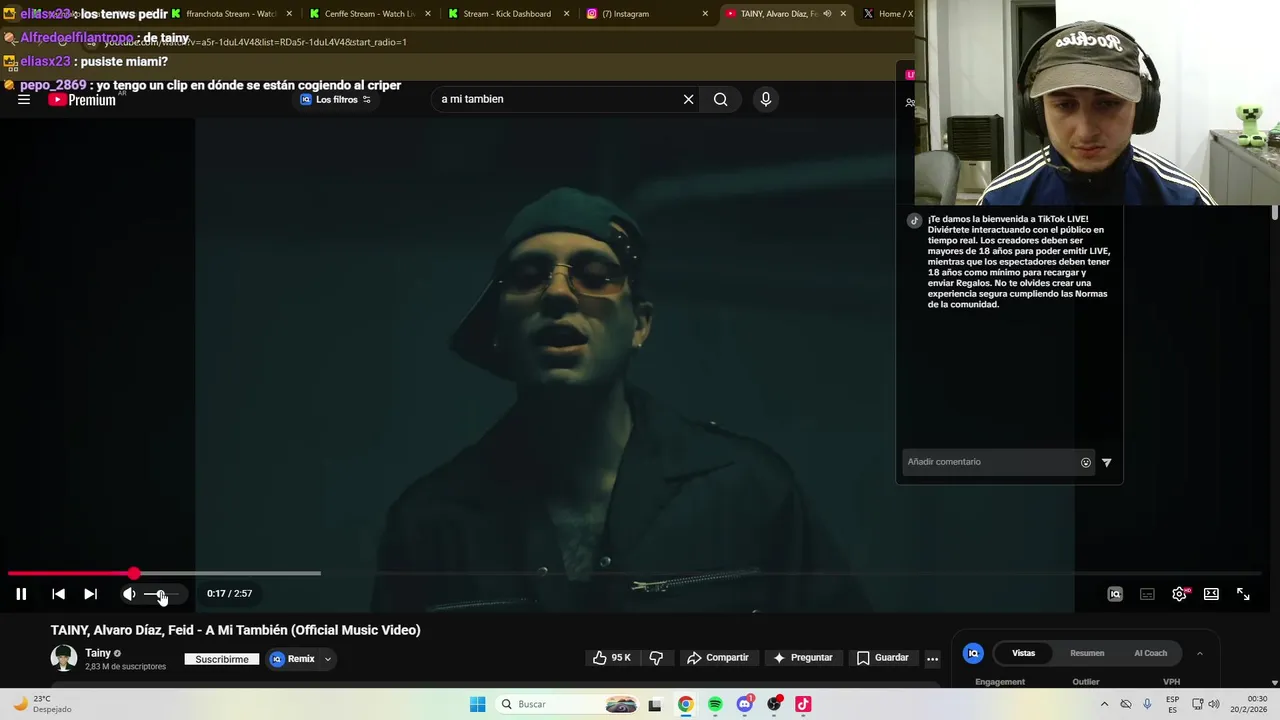This screenshot has width=1280, height=720.
Task: Open system volume tray icon
Action: 1214,704
